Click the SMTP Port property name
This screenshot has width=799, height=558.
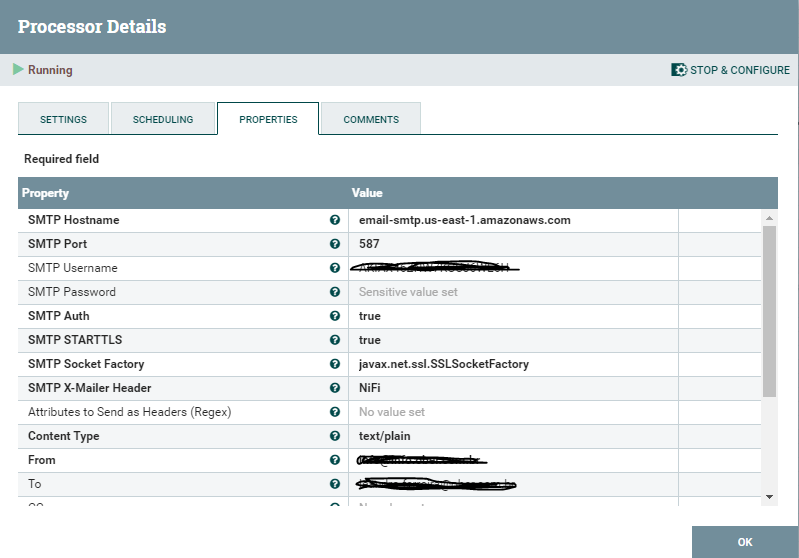pyautogui.click(x=57, y=244)
